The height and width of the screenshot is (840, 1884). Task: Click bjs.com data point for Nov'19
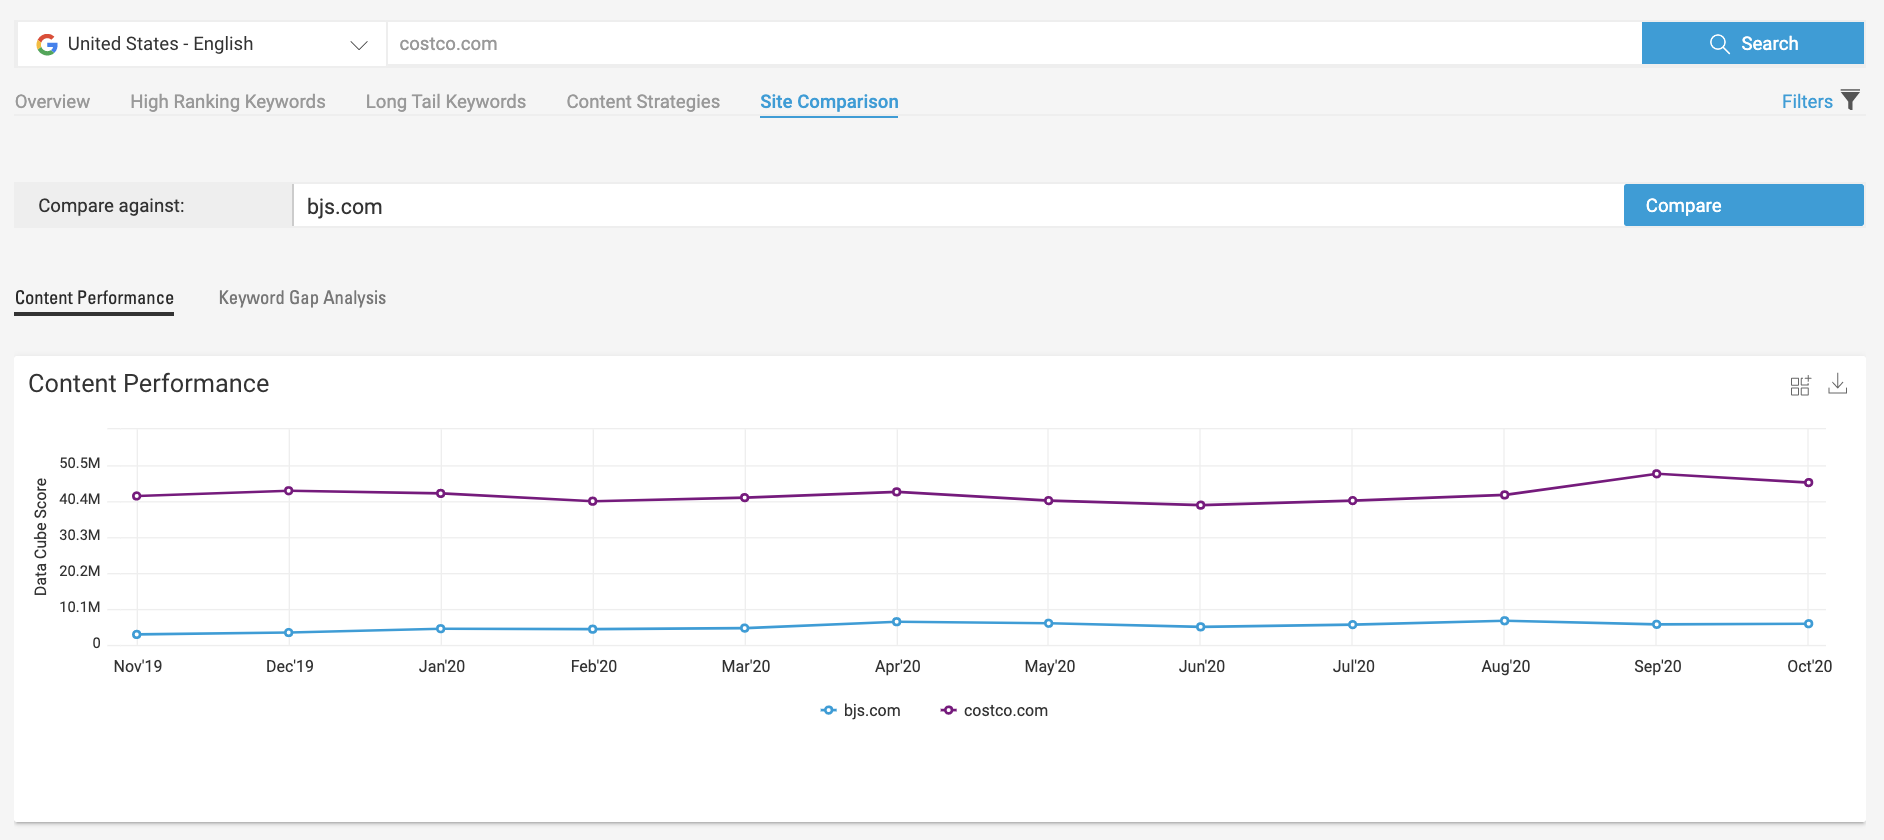[x=137, y=634]
